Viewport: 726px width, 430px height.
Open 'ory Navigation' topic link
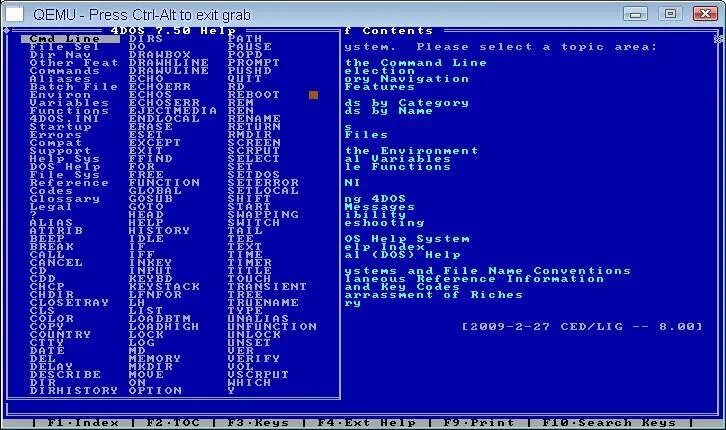coord(407,79)
